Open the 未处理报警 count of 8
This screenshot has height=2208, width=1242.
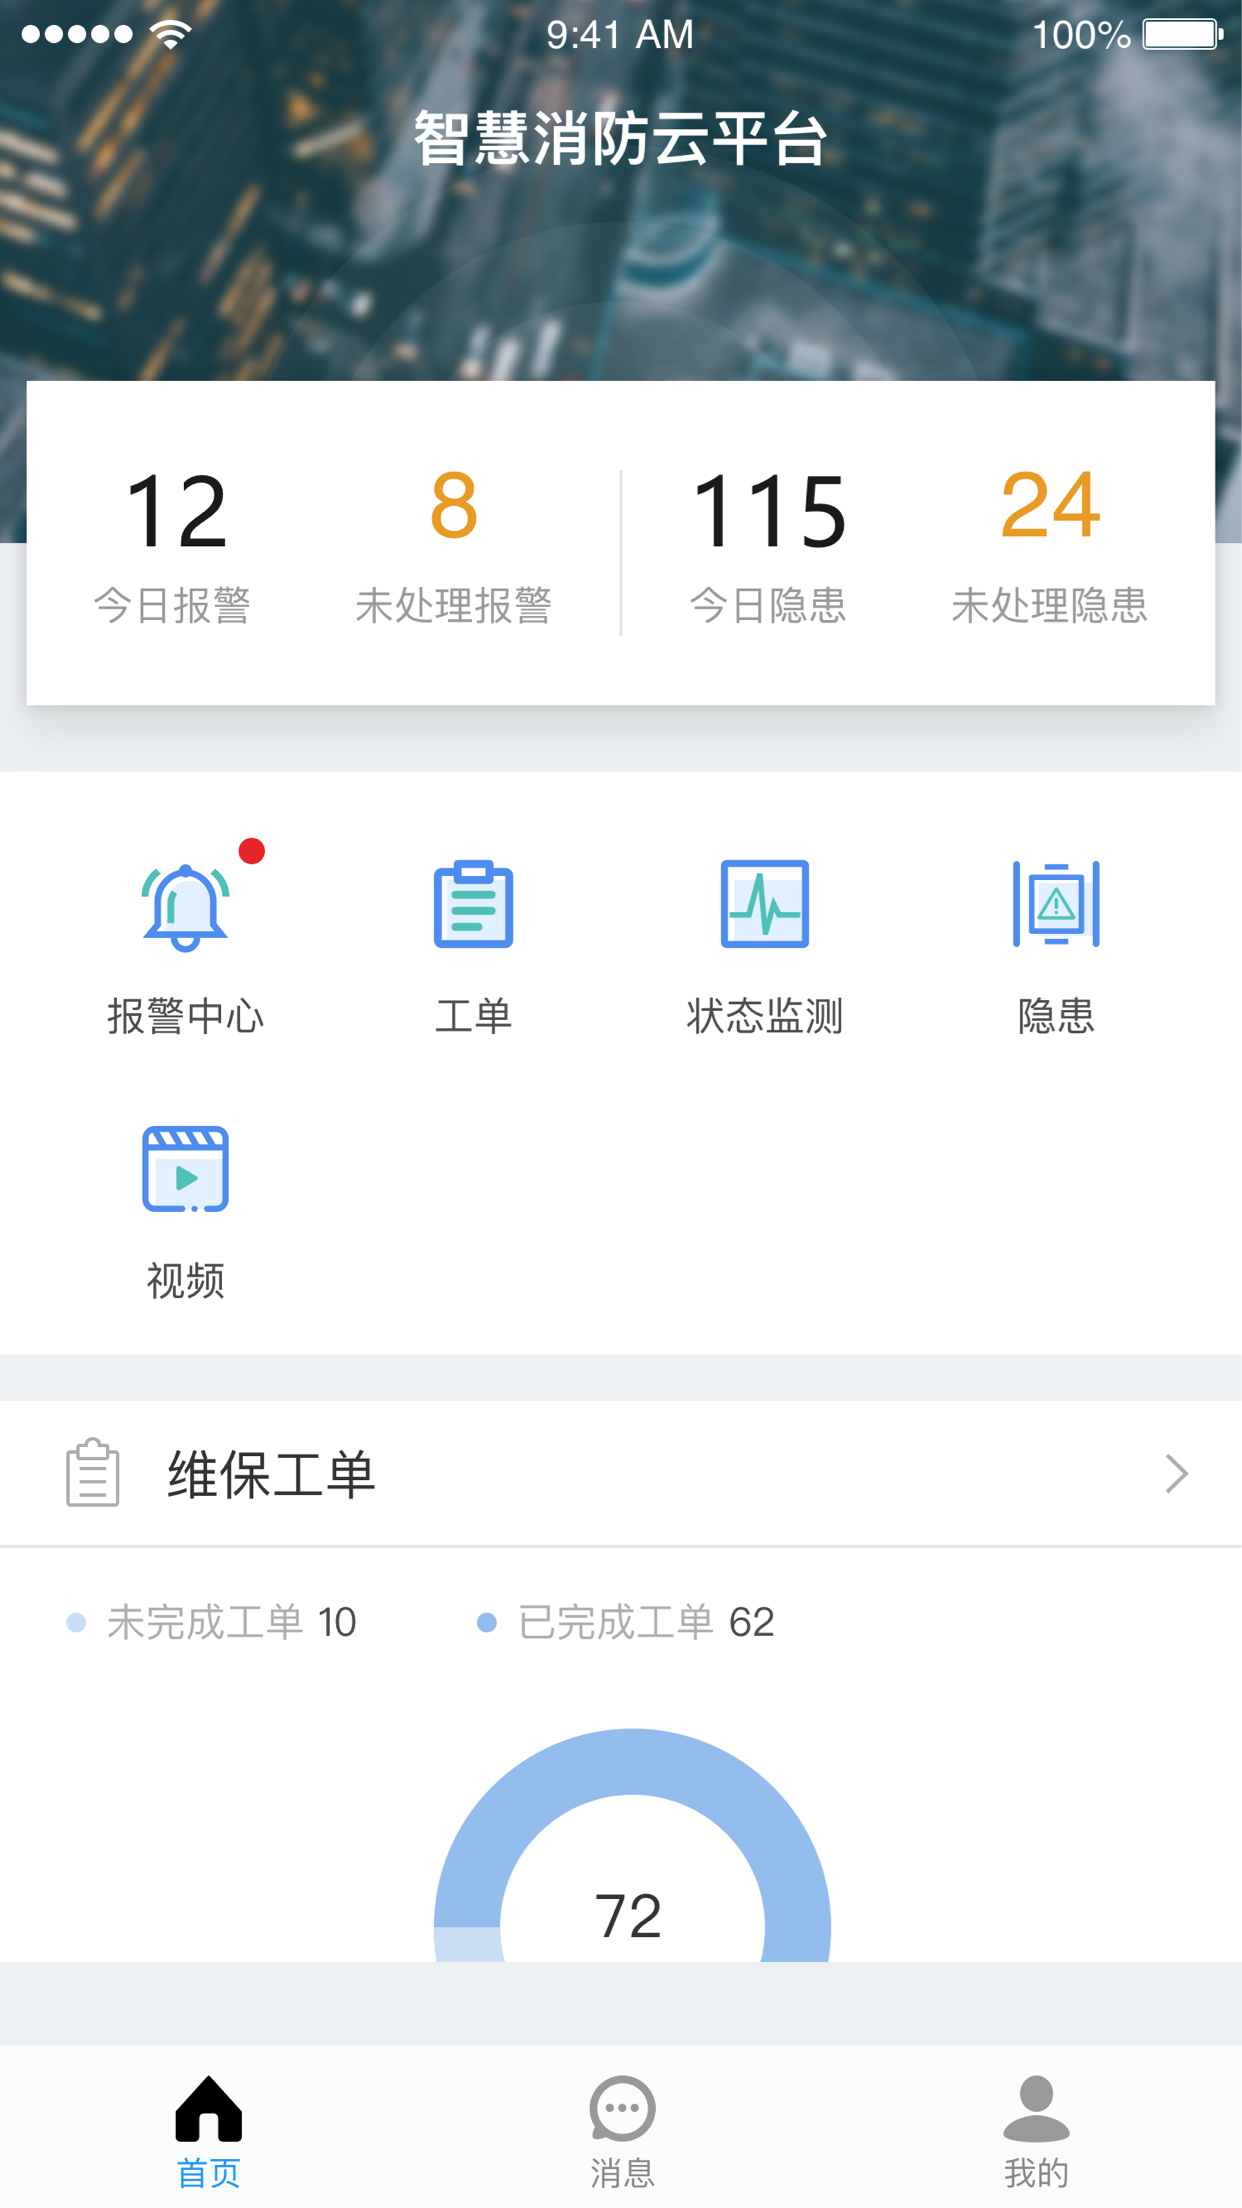453,508
